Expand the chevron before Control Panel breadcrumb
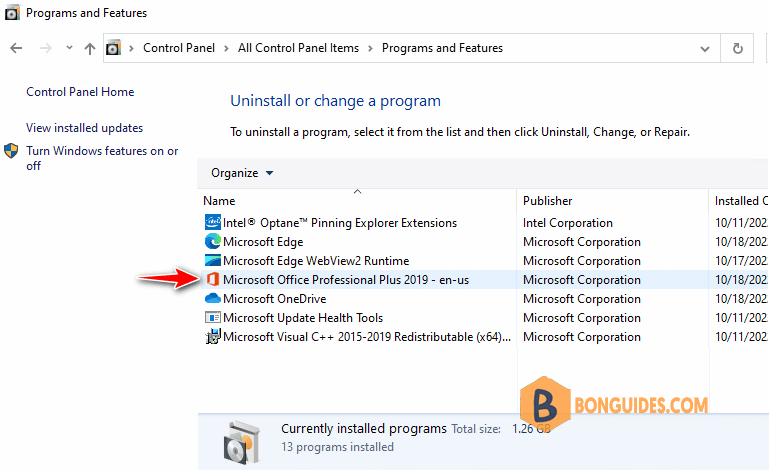 tap(131, 48)
